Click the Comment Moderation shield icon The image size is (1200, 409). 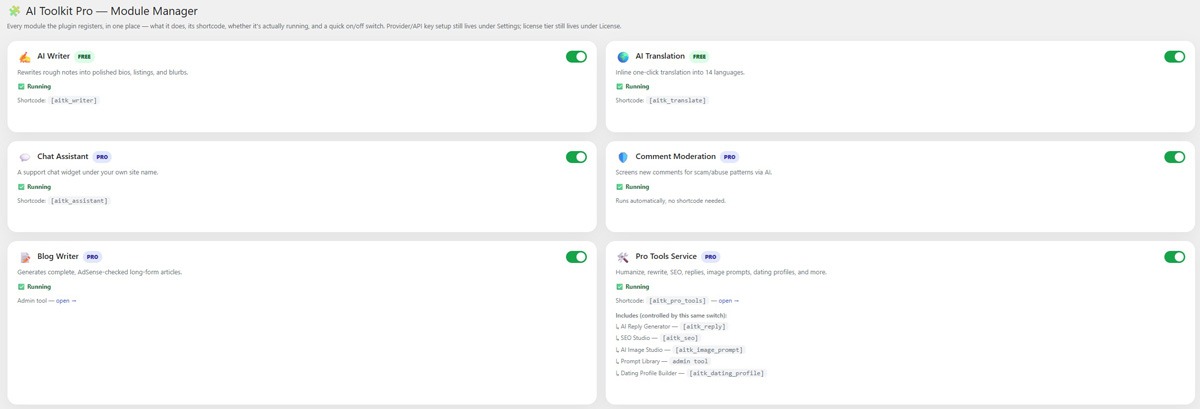623,157
